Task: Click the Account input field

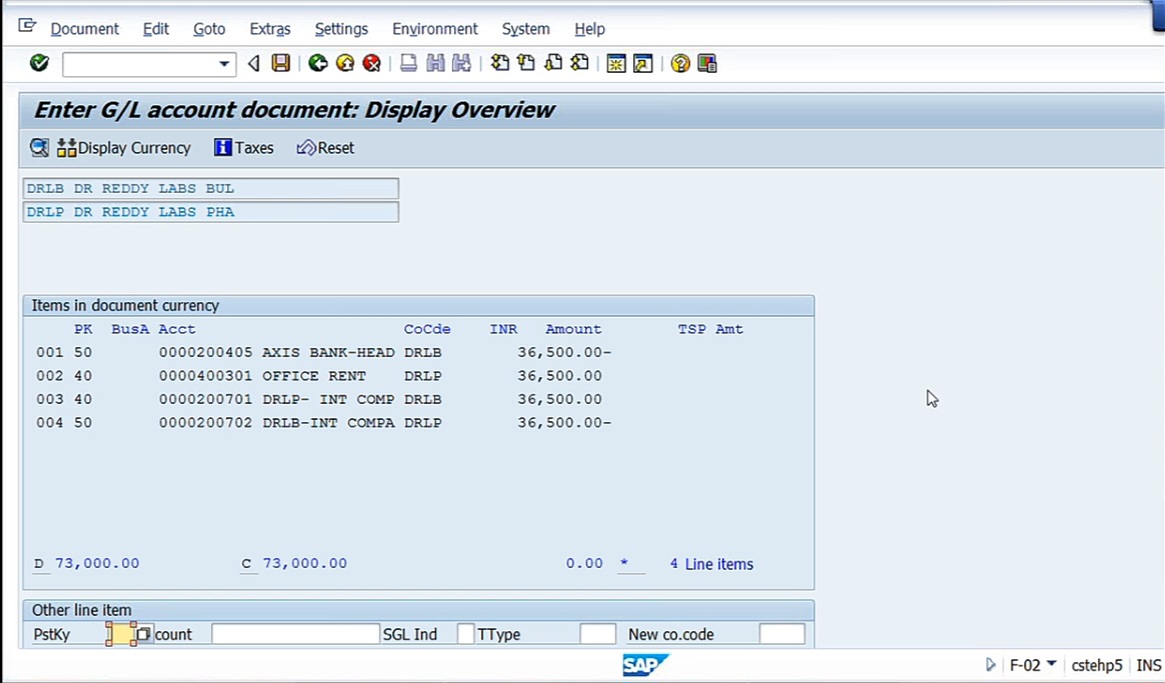Action: (296, 634)
